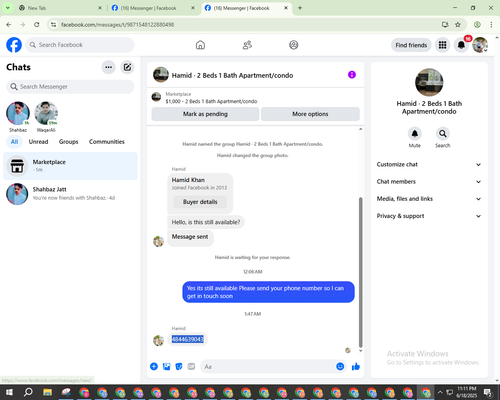Open the emoji picker
Viewport: 500px width, 400px height.
pos(340,366)
